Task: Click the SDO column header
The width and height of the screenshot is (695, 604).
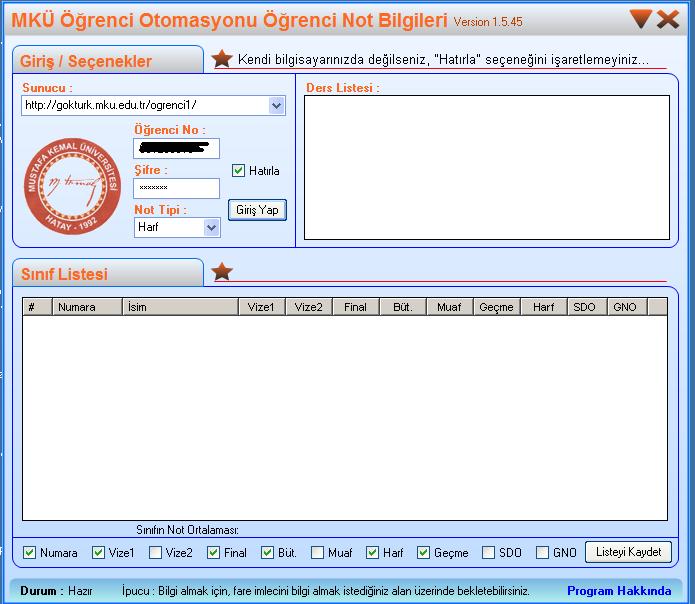Action: [587, 307]
